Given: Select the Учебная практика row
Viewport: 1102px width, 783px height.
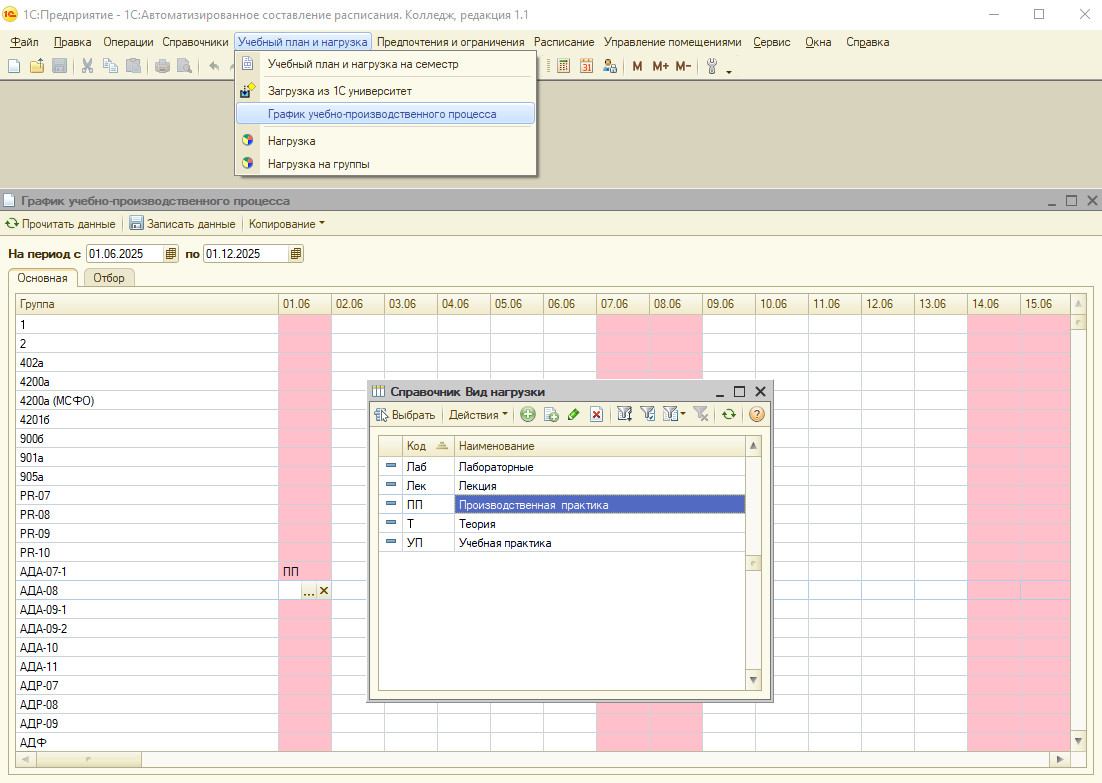Looking at the screenshot, I should point(562,543).
